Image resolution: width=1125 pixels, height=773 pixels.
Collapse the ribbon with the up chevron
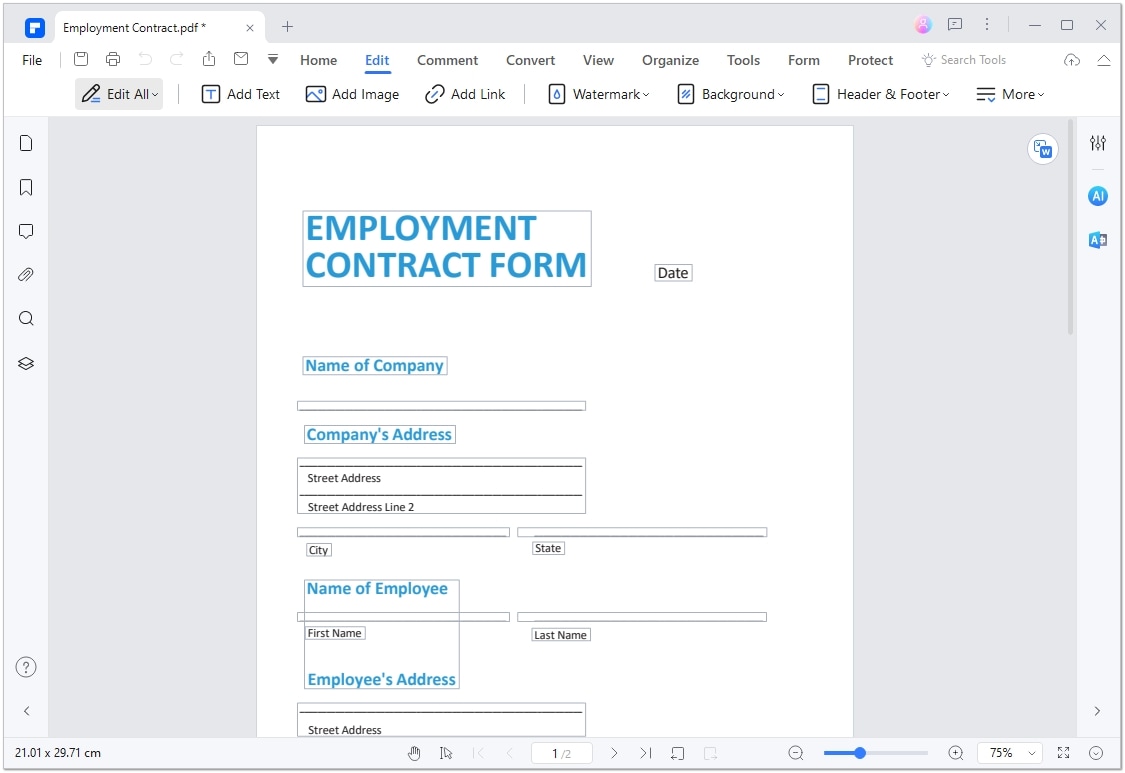tap(1104, 60)
